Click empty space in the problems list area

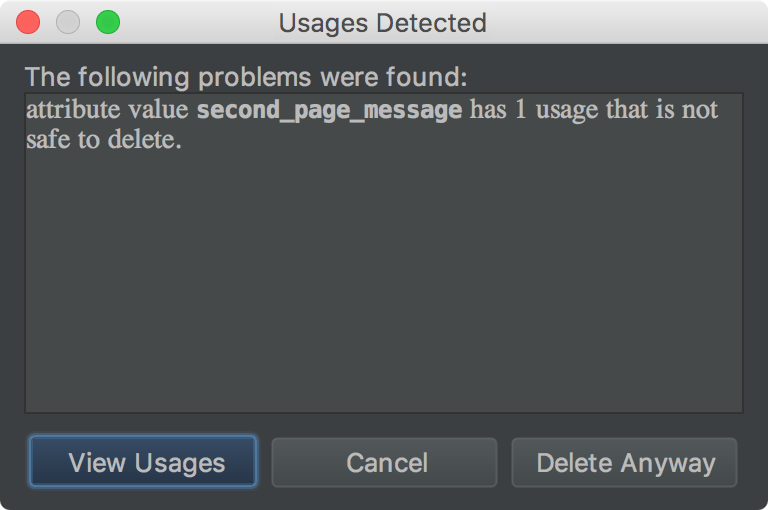point(383,290)
